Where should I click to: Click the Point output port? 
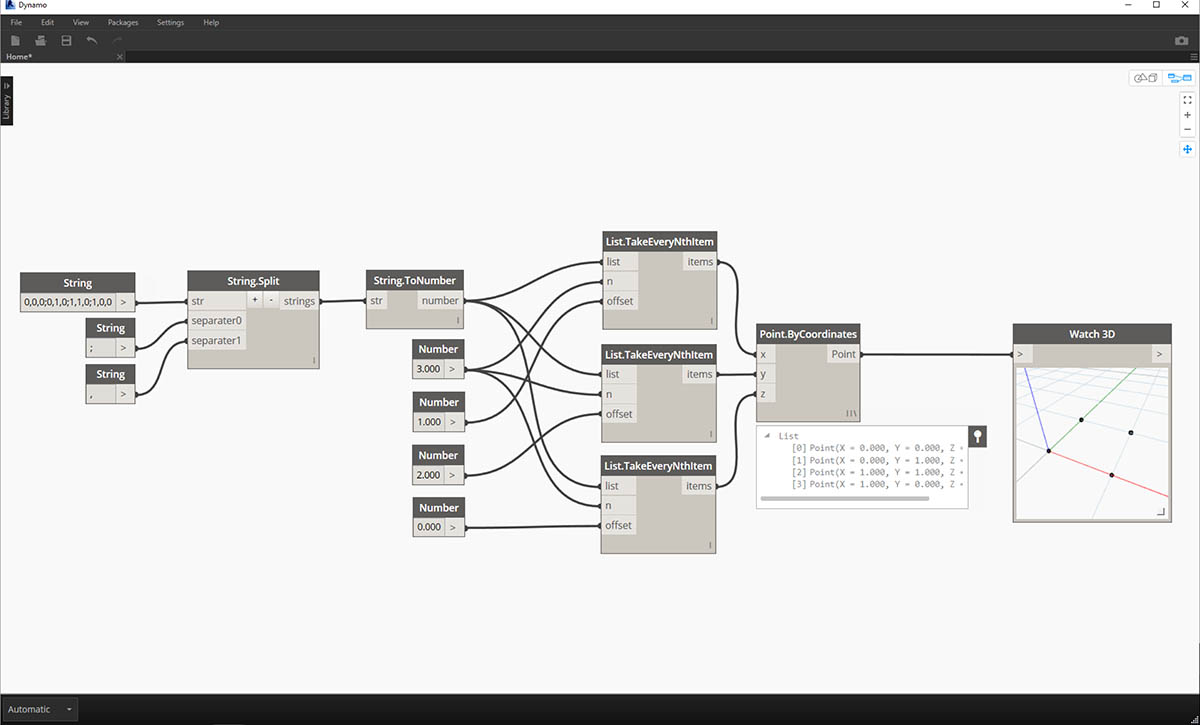843,354
